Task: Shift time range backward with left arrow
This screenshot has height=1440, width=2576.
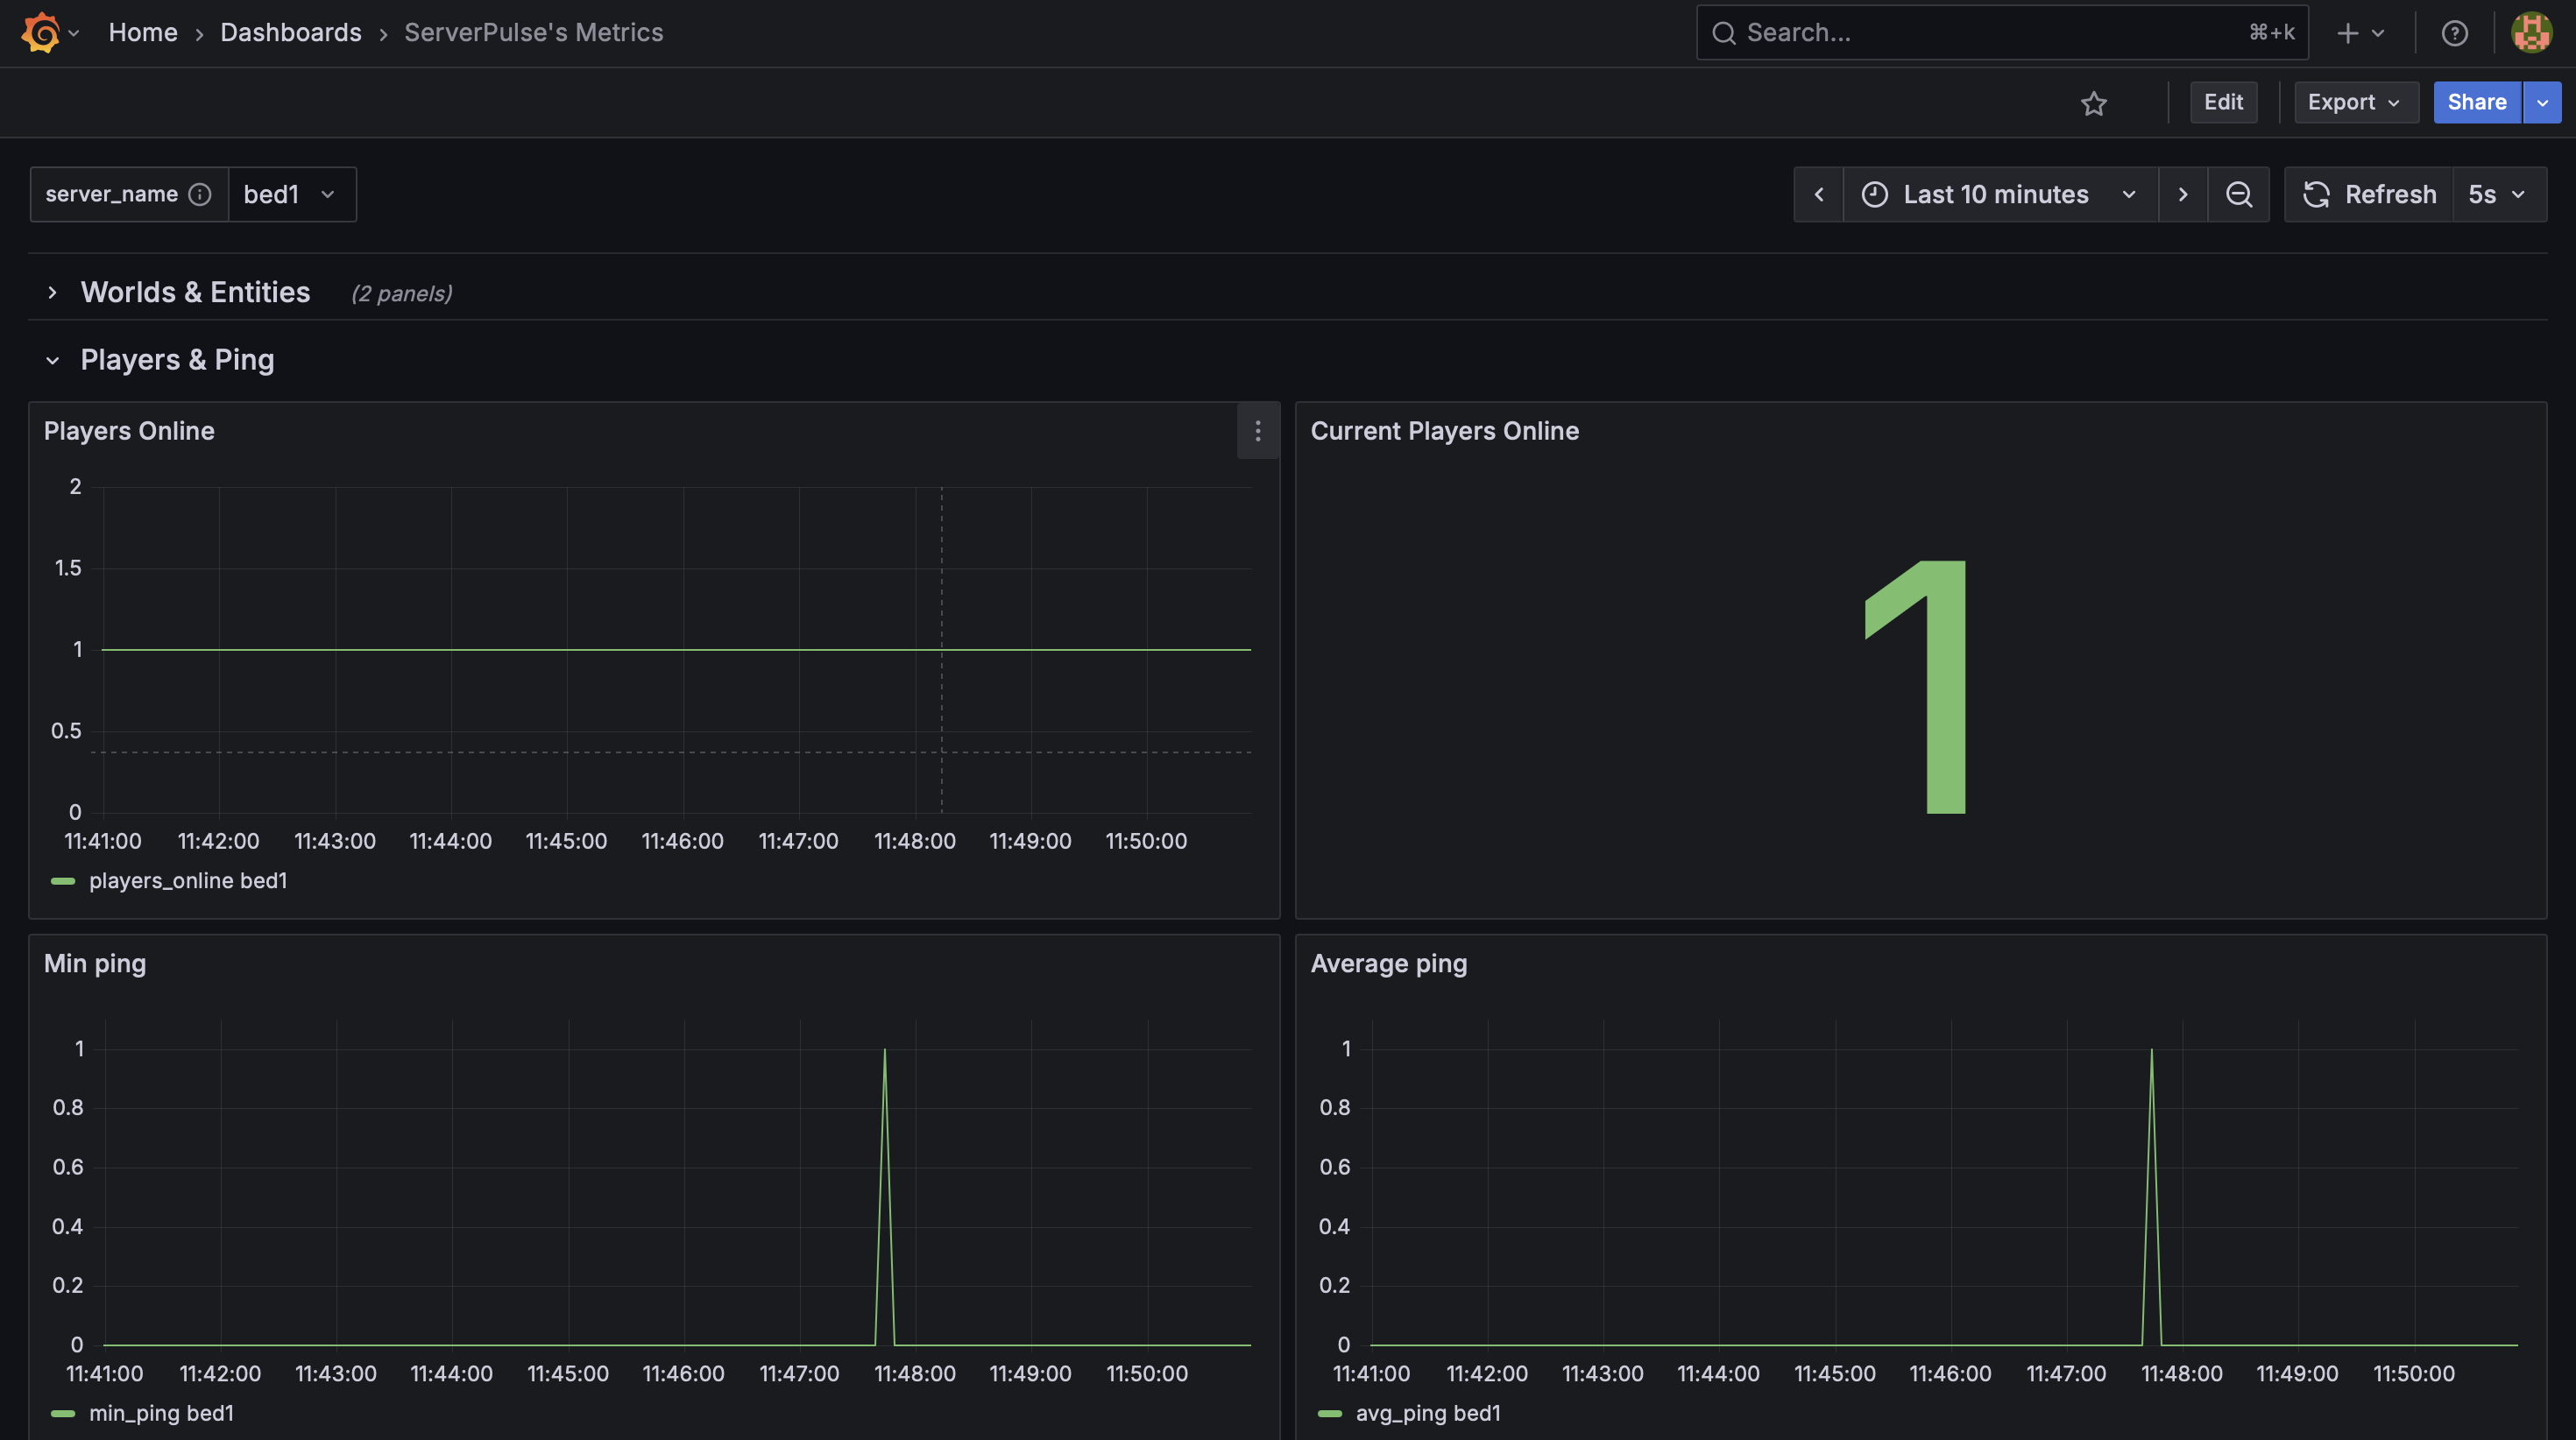Action: (x=1819, y=194)
